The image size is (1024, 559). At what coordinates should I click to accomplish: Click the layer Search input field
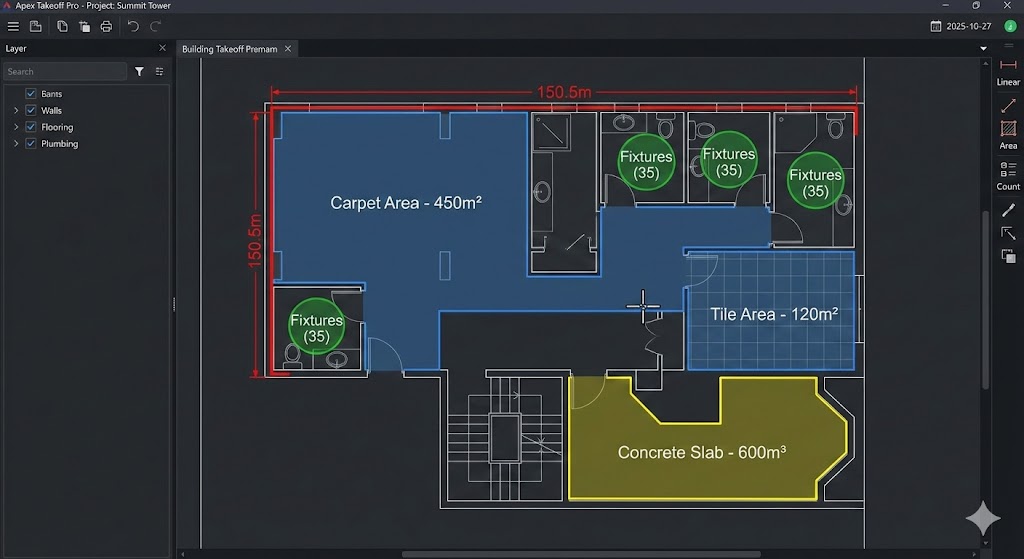(x=65, y=72)
